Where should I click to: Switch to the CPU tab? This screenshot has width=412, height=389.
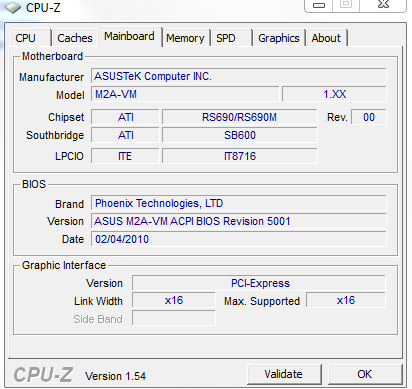click(31, 38)
